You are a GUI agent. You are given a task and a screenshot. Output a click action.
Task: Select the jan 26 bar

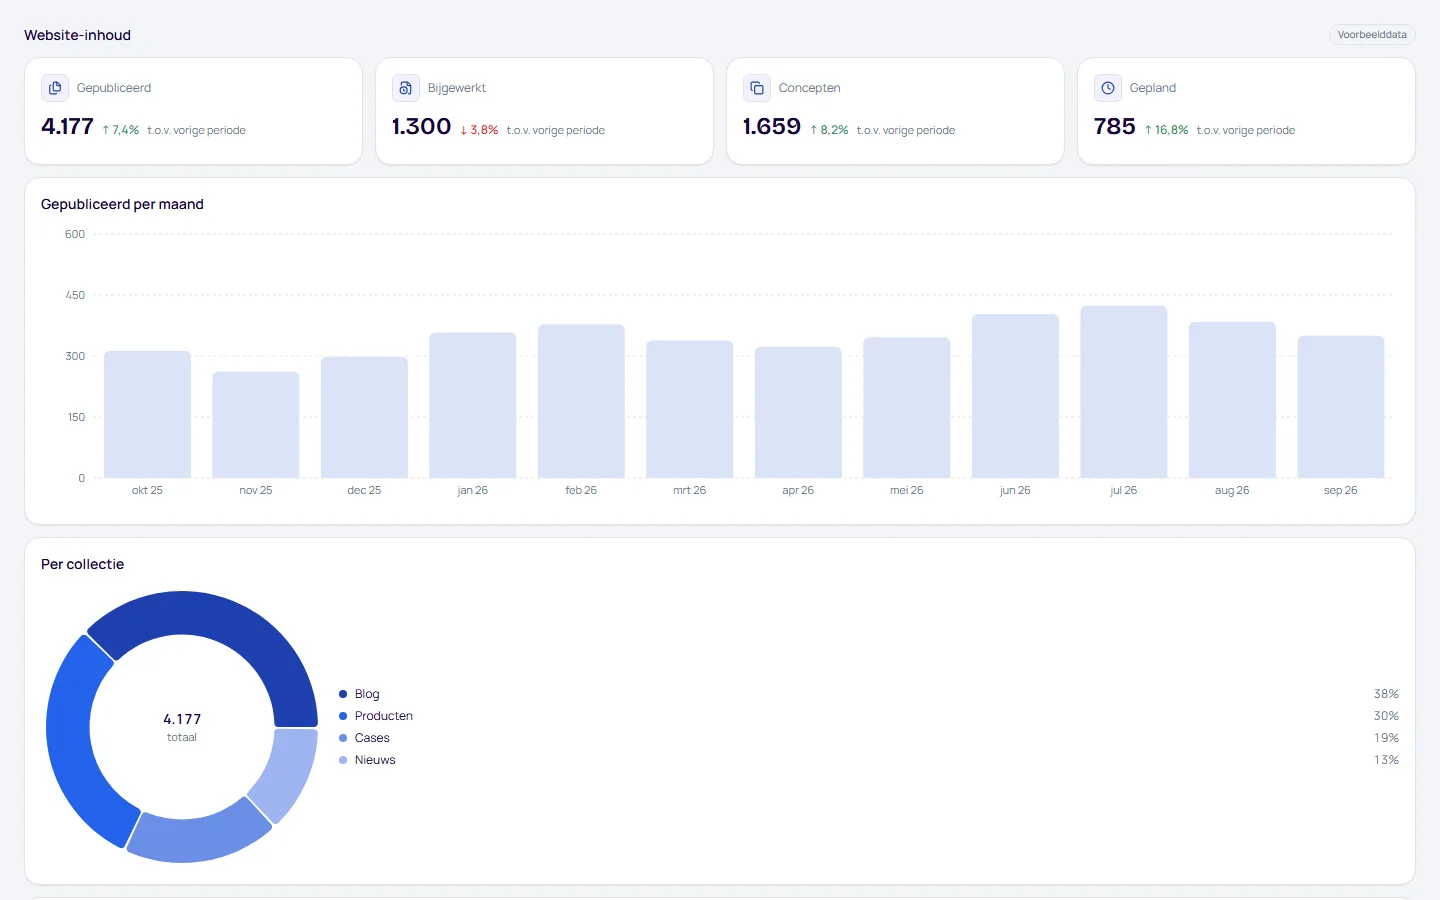pos(473,405)
